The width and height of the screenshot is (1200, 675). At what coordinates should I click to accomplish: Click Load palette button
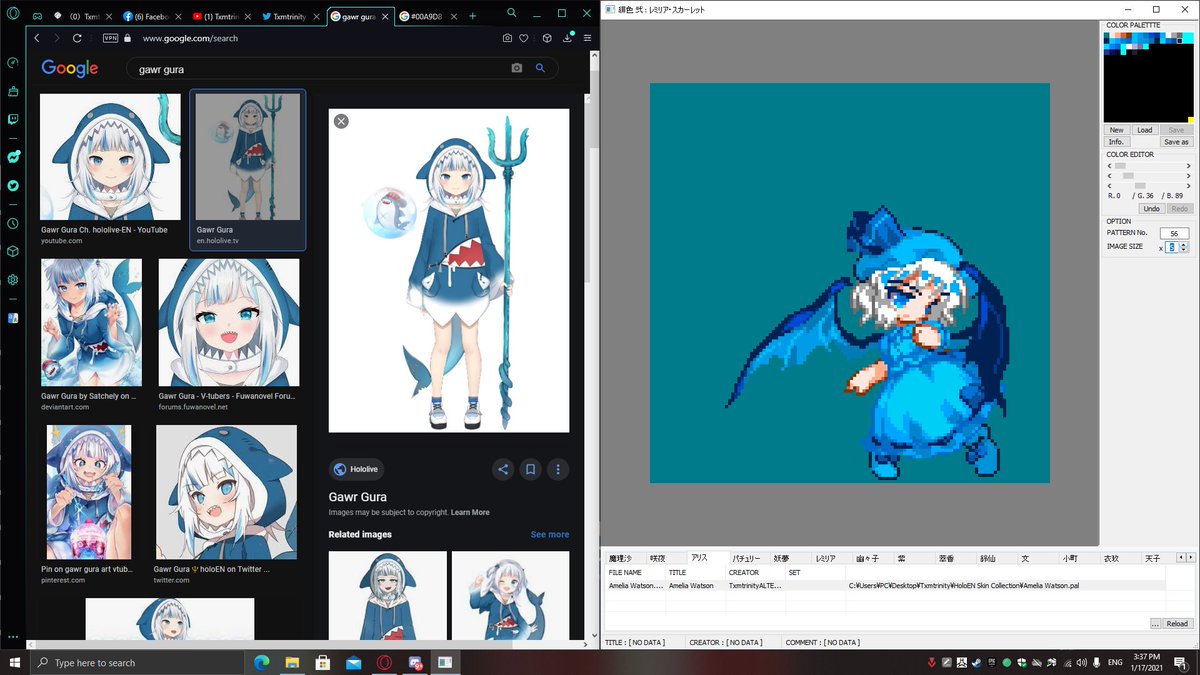point(1145,130)
